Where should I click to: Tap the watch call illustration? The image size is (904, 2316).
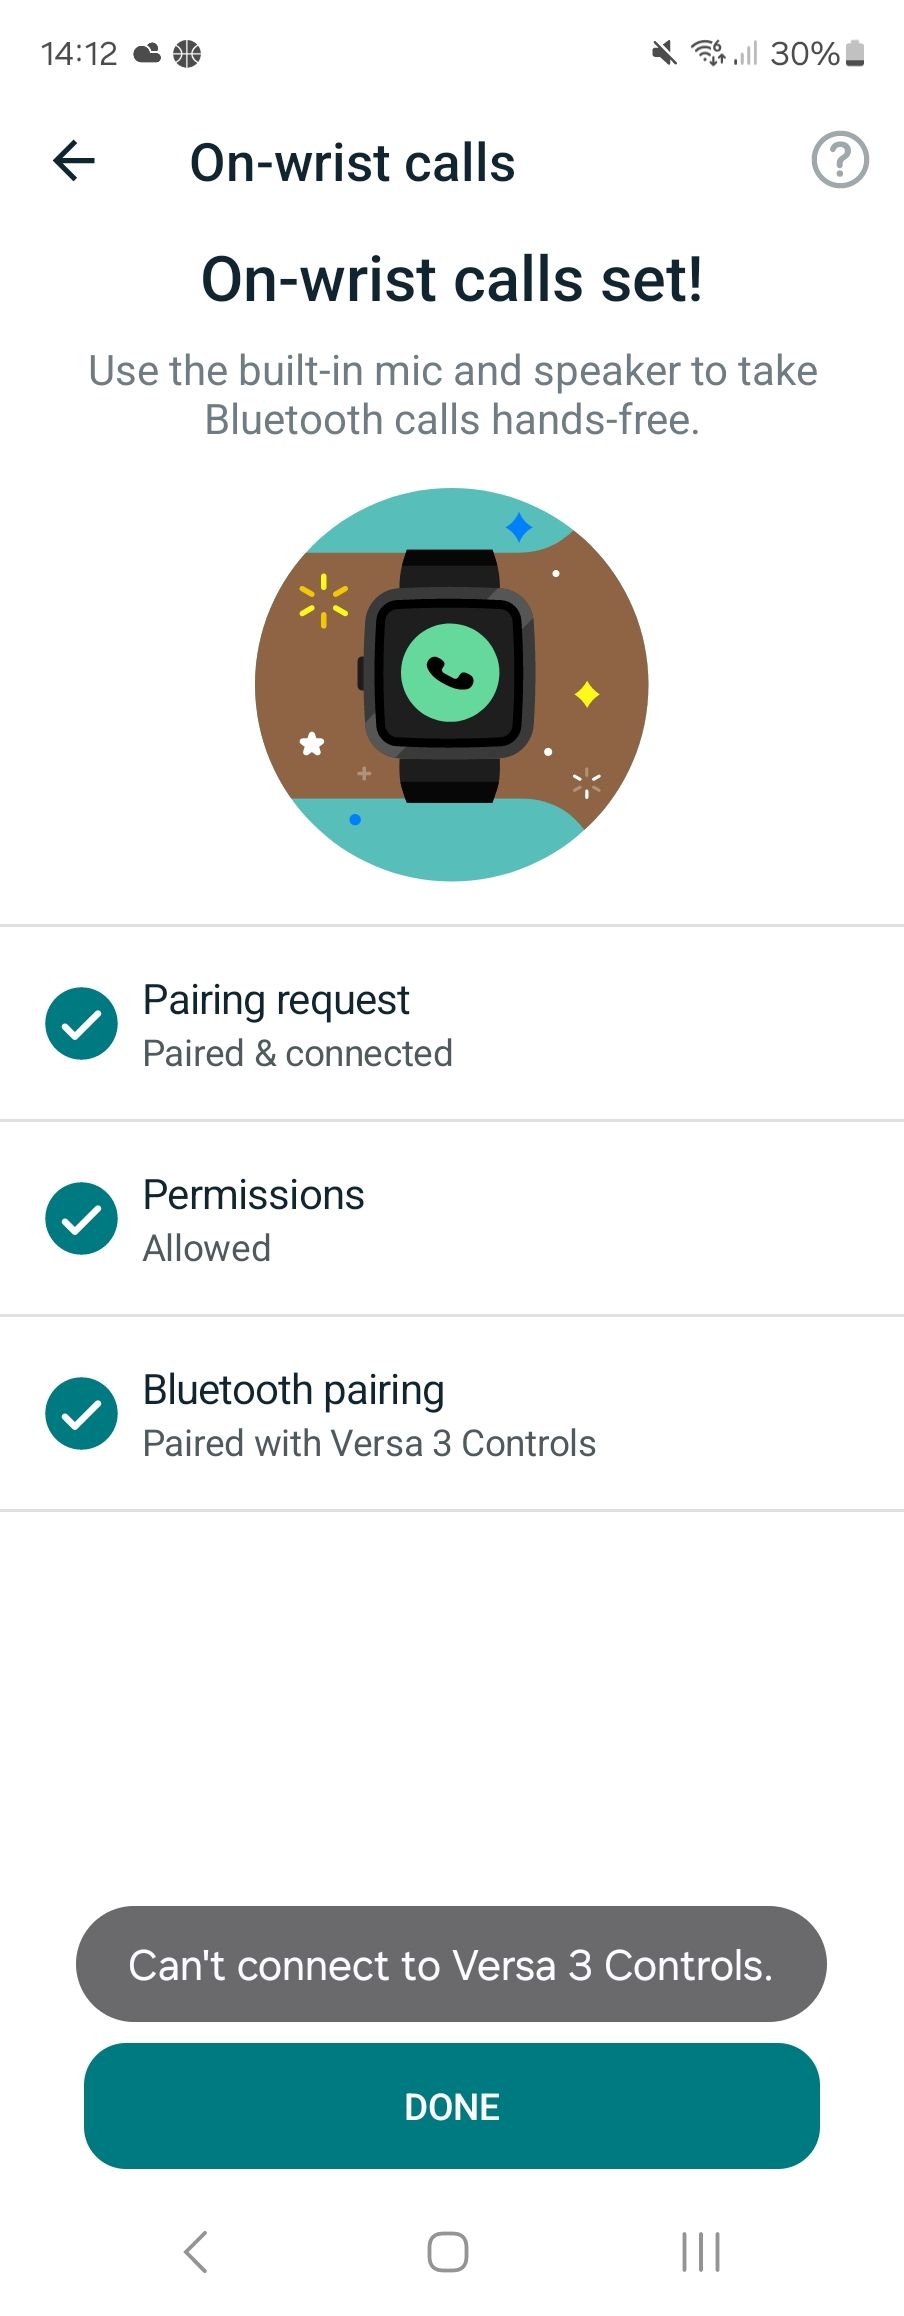click(x=451, y=684)
